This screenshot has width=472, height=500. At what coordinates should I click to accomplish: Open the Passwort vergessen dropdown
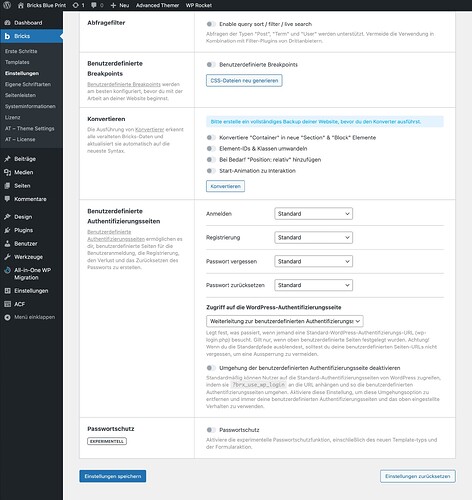coord(313,261)
